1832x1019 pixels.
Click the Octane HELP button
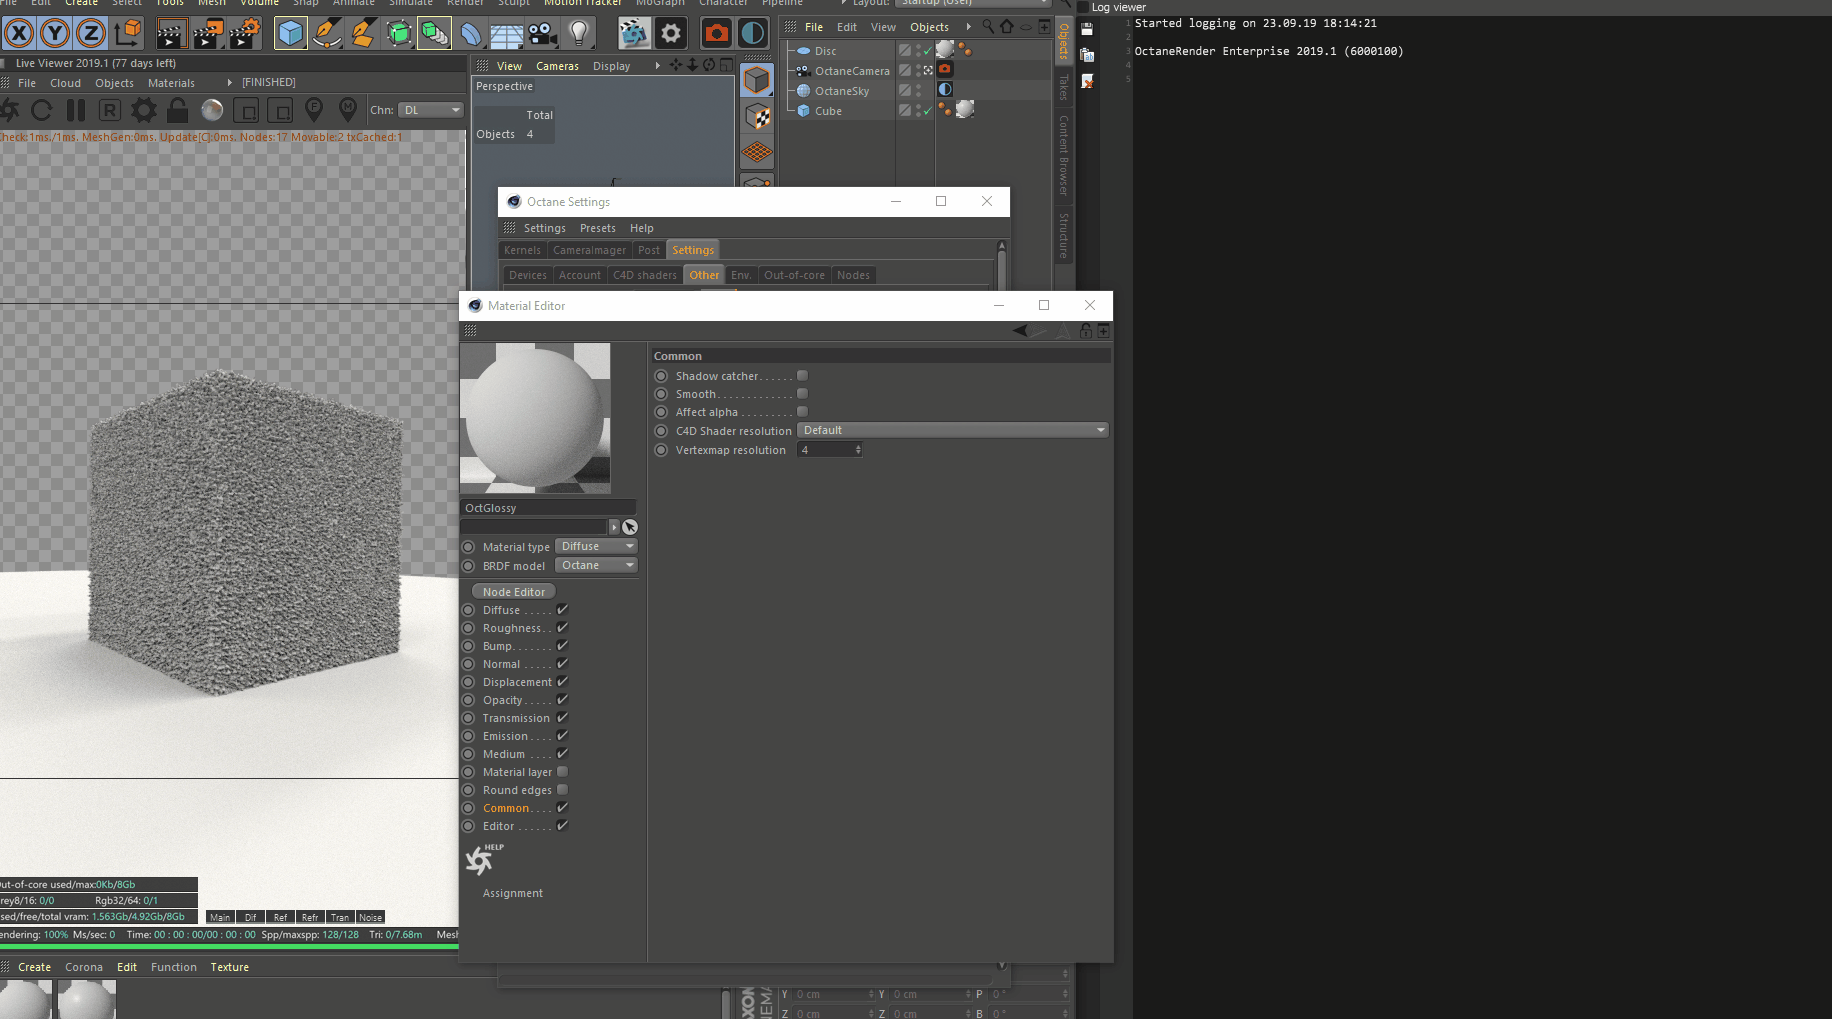pos(484,859)
